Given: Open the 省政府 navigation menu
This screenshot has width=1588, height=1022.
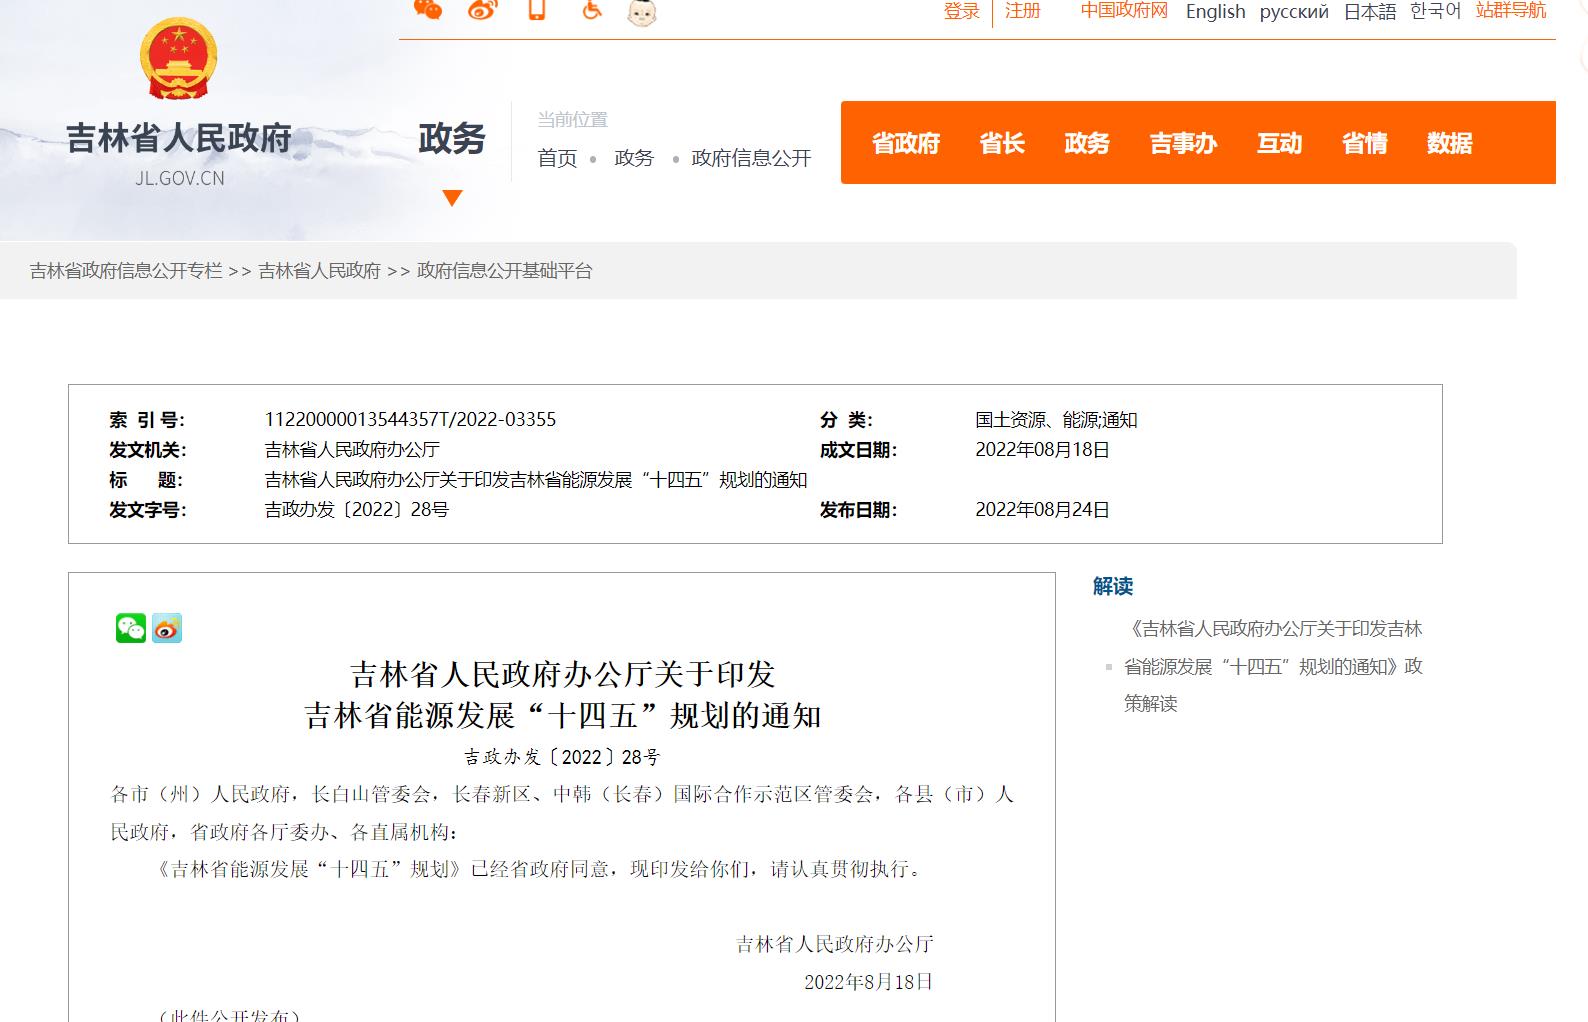Looking at the screenshot, I should pos(906,143).
